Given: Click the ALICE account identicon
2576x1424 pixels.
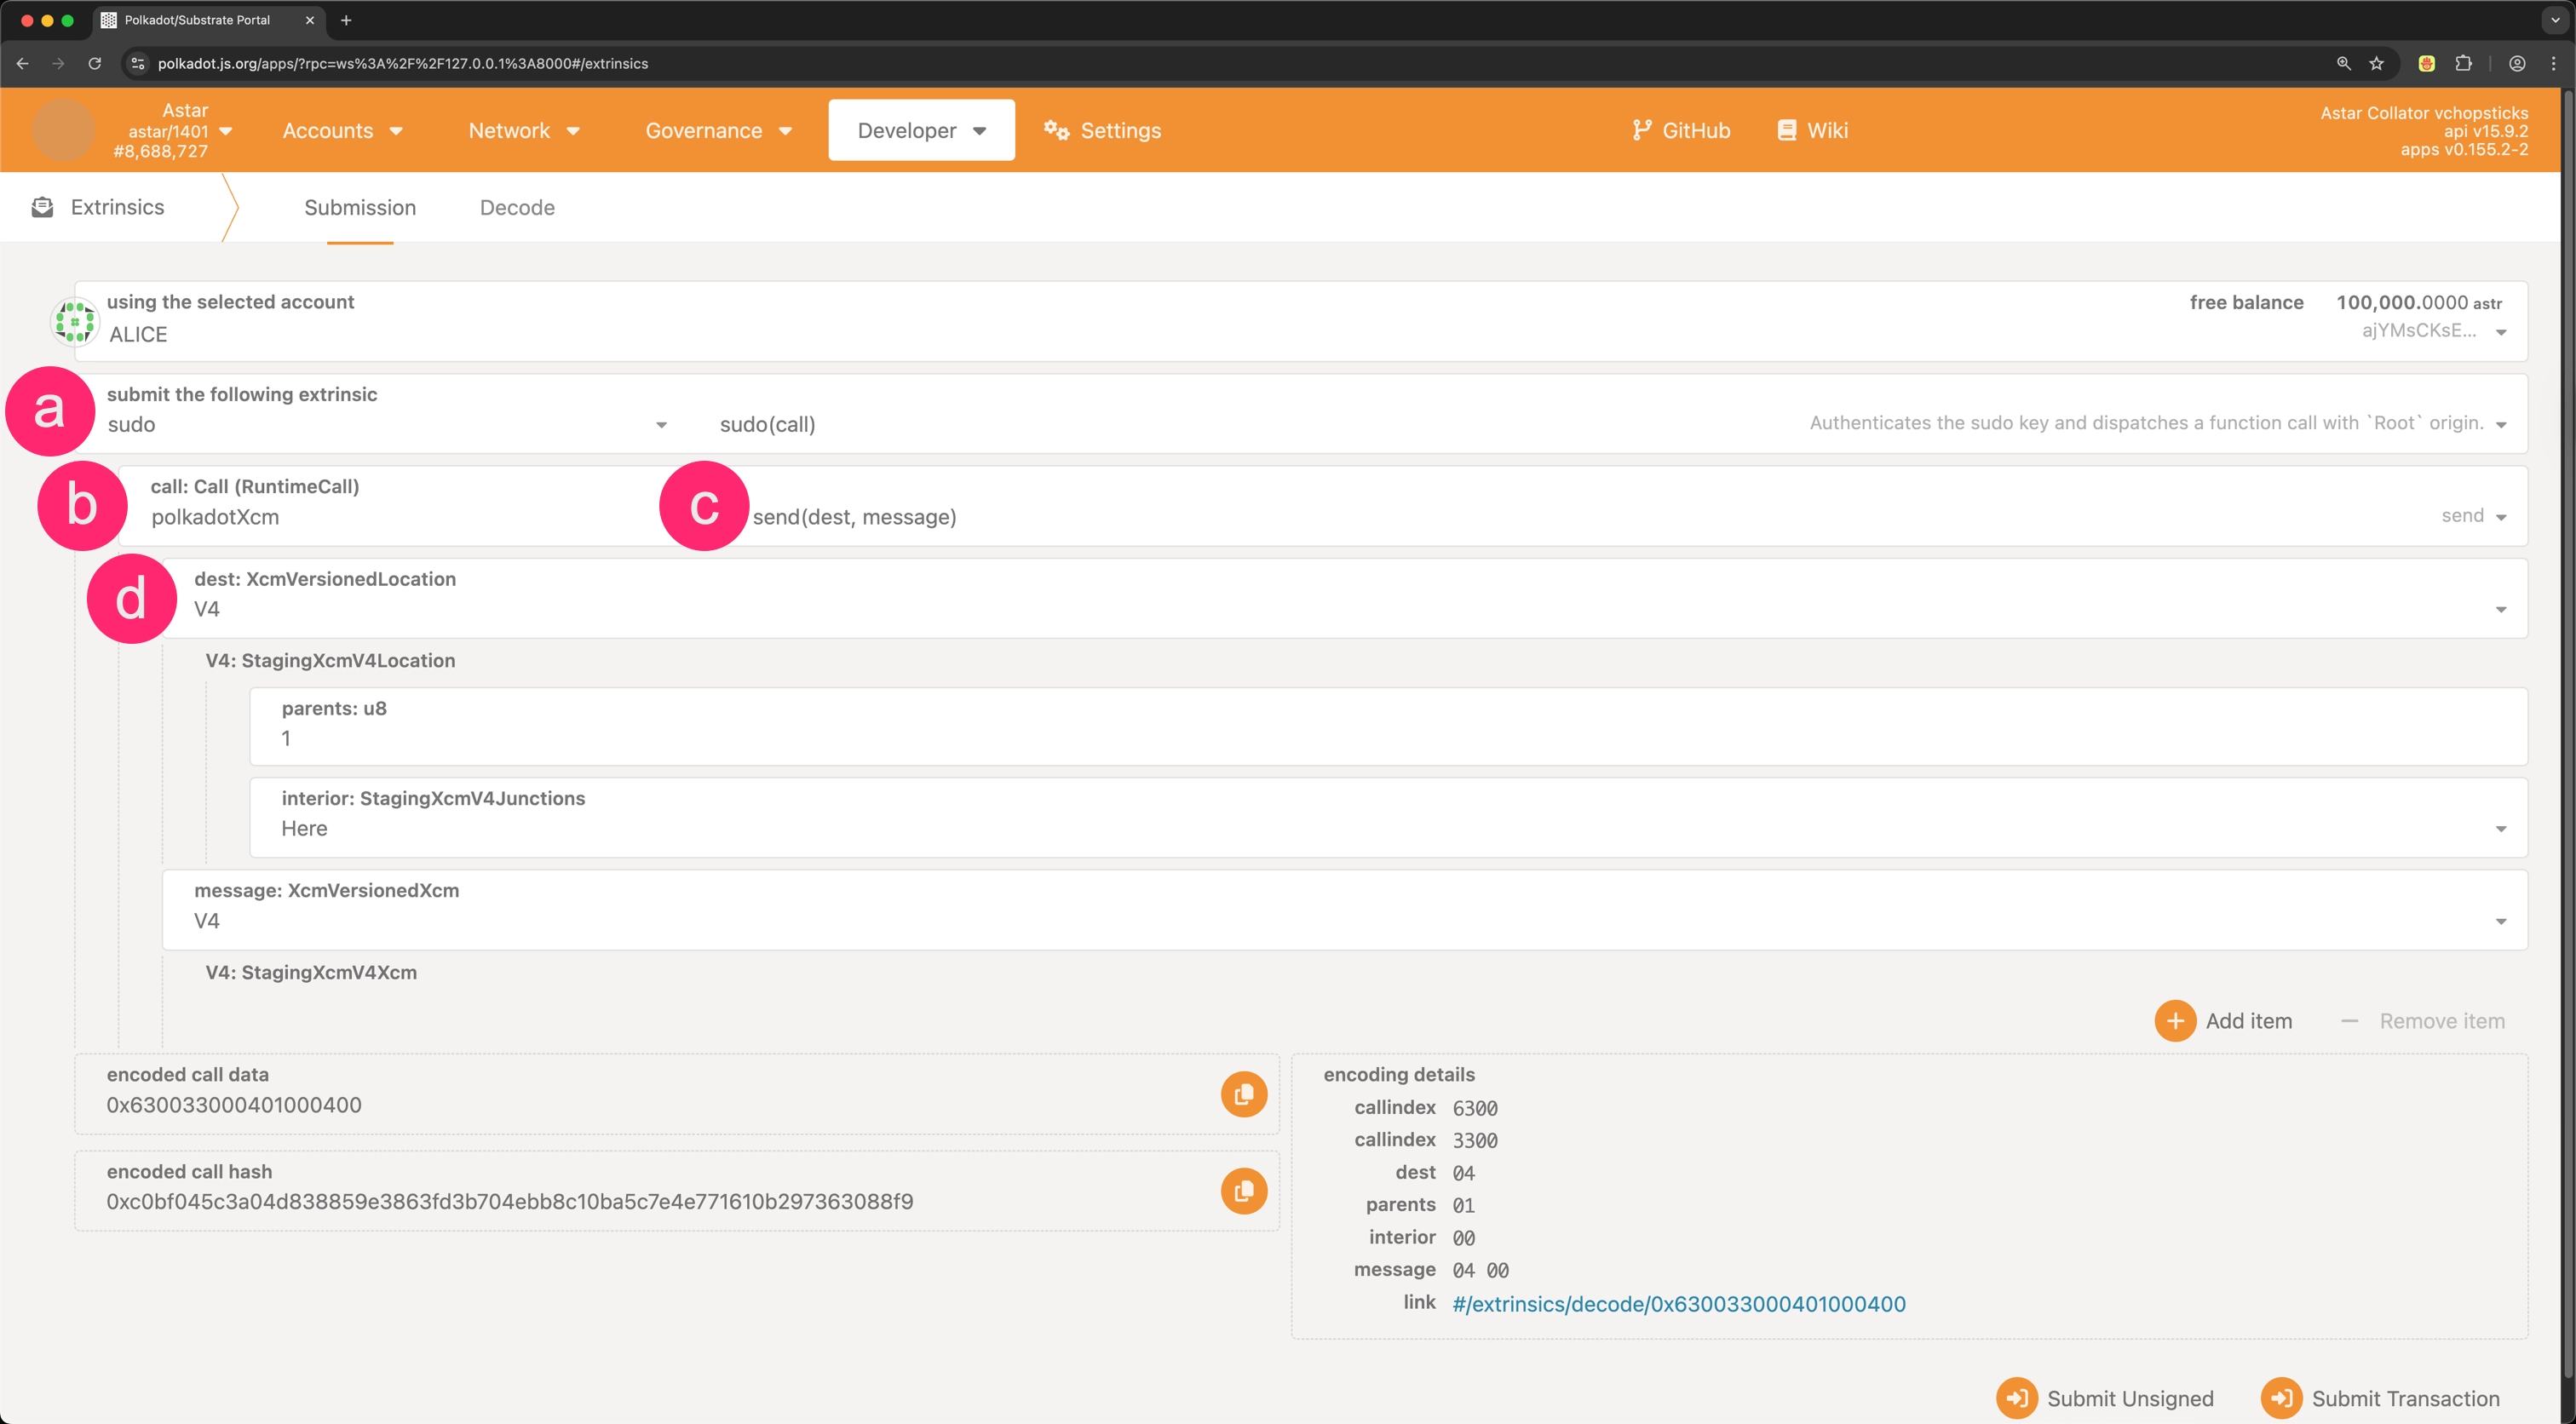Looking at the screenshot, I should point(74,322).
